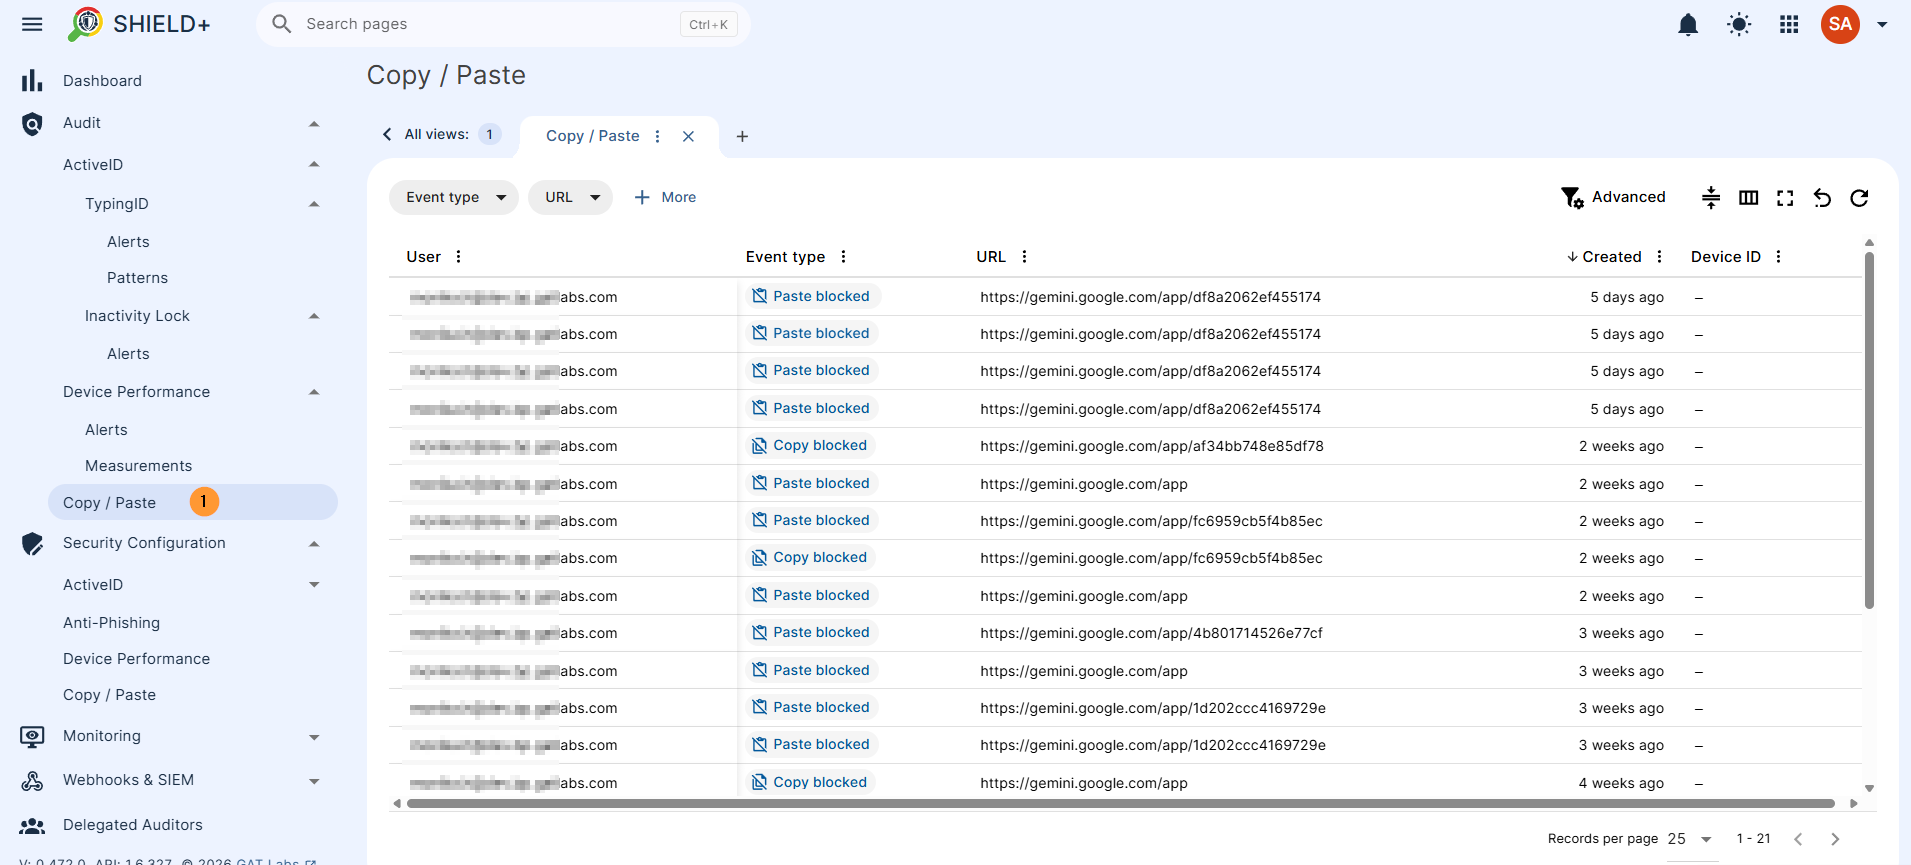Collapse the Inactivity Lock subsection

tap(314, 316)
